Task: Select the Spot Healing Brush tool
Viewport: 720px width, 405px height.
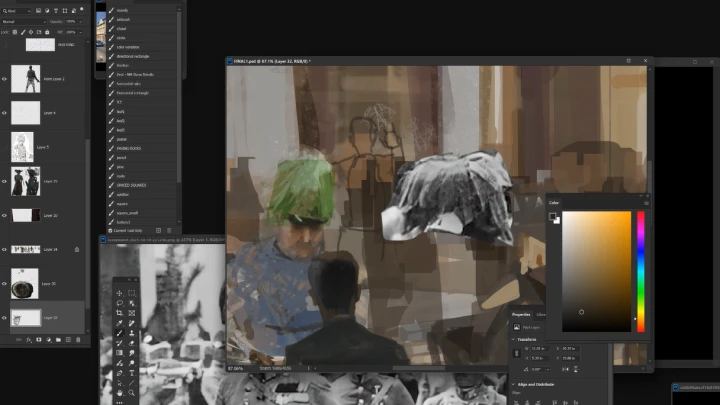Action: [132, 323]
